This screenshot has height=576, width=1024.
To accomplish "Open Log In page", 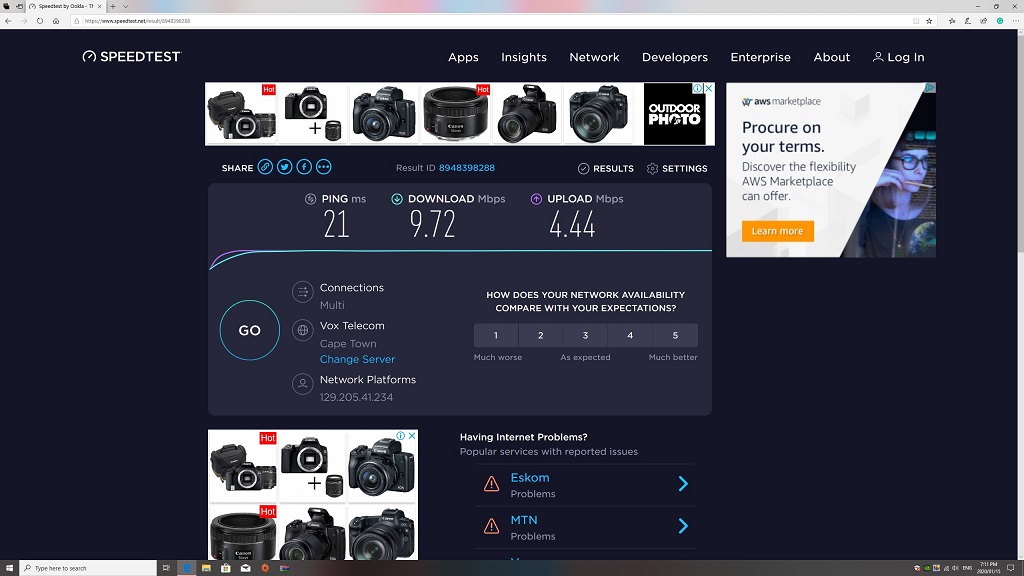I will point(899,57).
